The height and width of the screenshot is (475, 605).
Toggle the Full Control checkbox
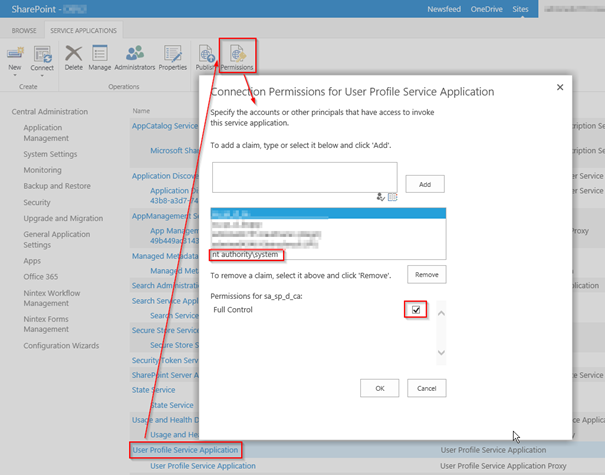point(417,310)
